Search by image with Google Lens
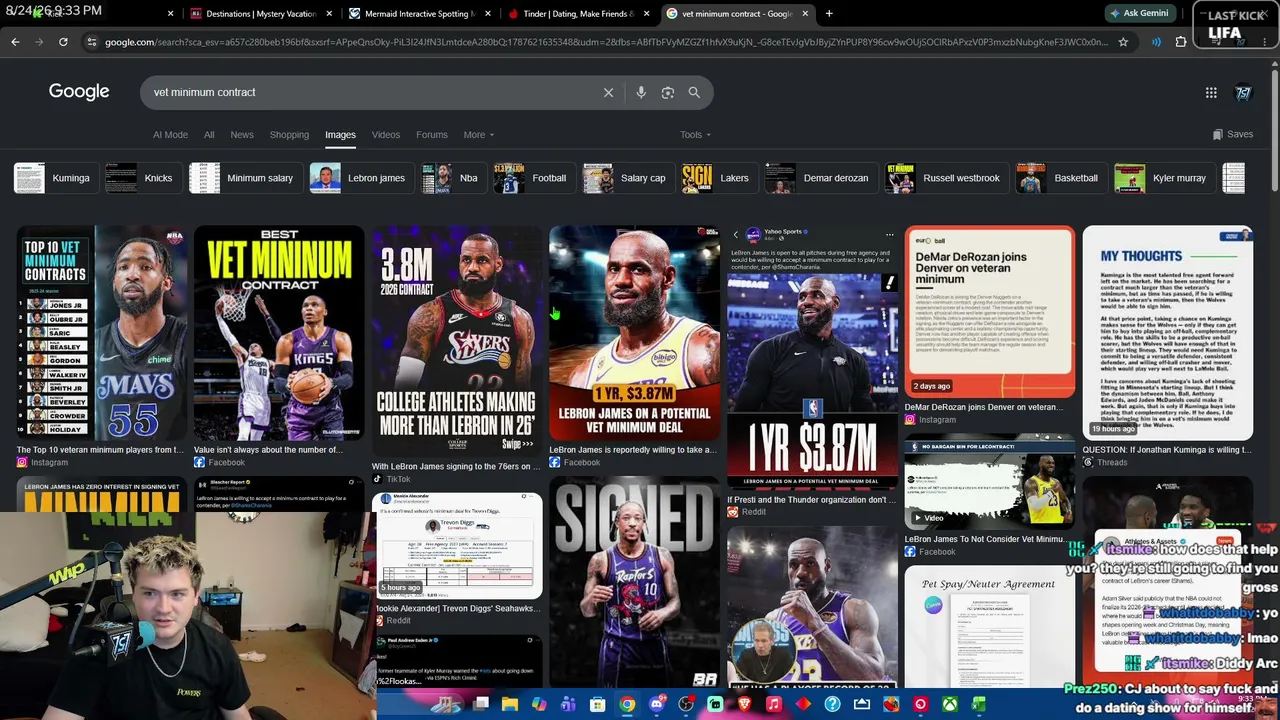The height and width of the screenshot is (720, 1280). click(x=668, y=92)
